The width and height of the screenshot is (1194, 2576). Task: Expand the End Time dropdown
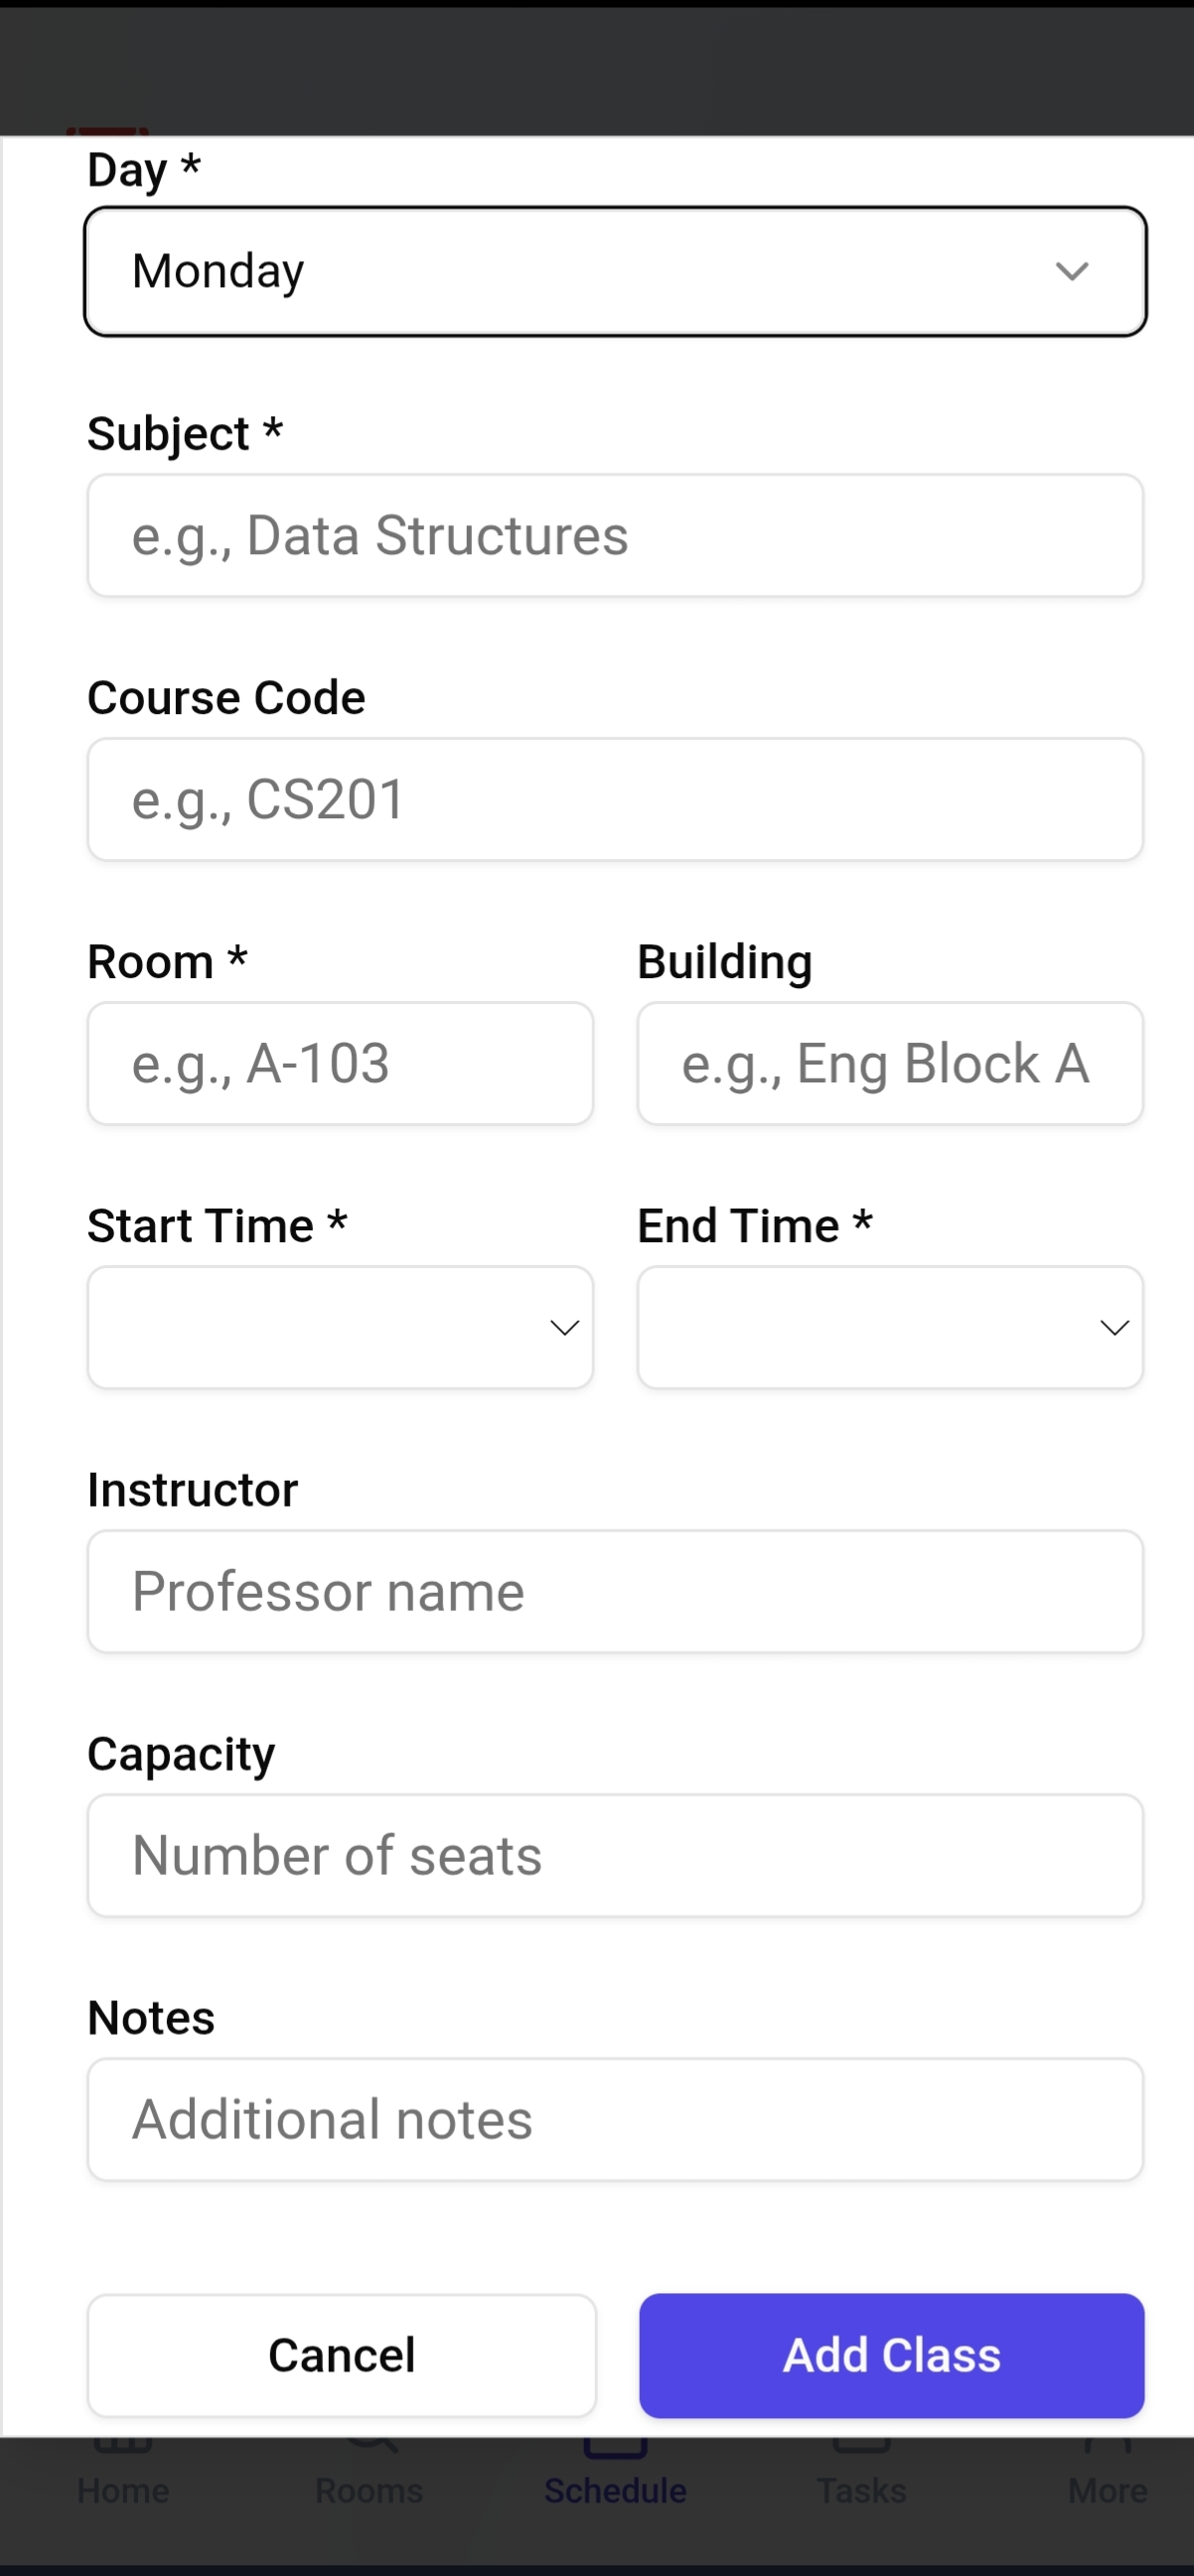tap(889, 1327)
